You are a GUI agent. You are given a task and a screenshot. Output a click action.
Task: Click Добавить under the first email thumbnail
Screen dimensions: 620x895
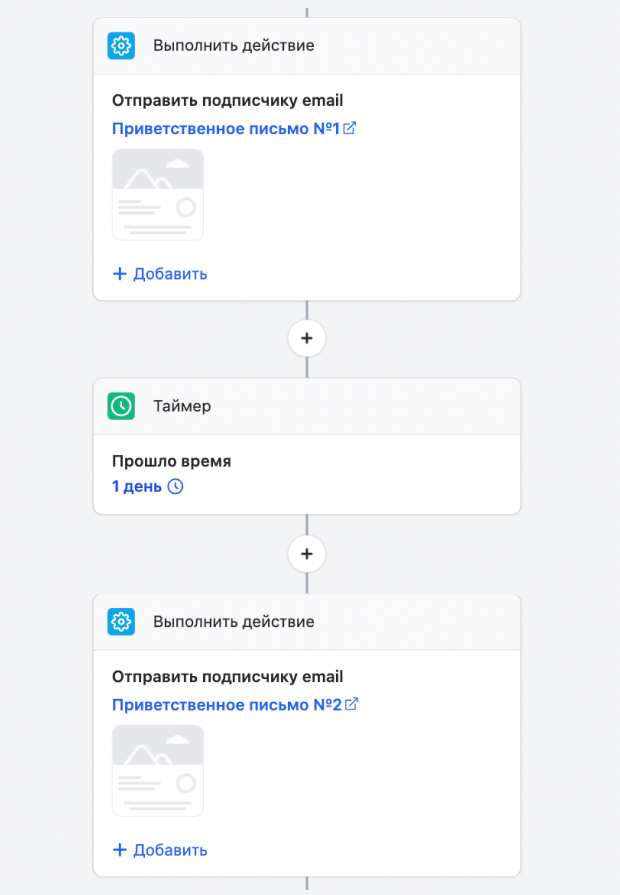(x=160, y=273)
